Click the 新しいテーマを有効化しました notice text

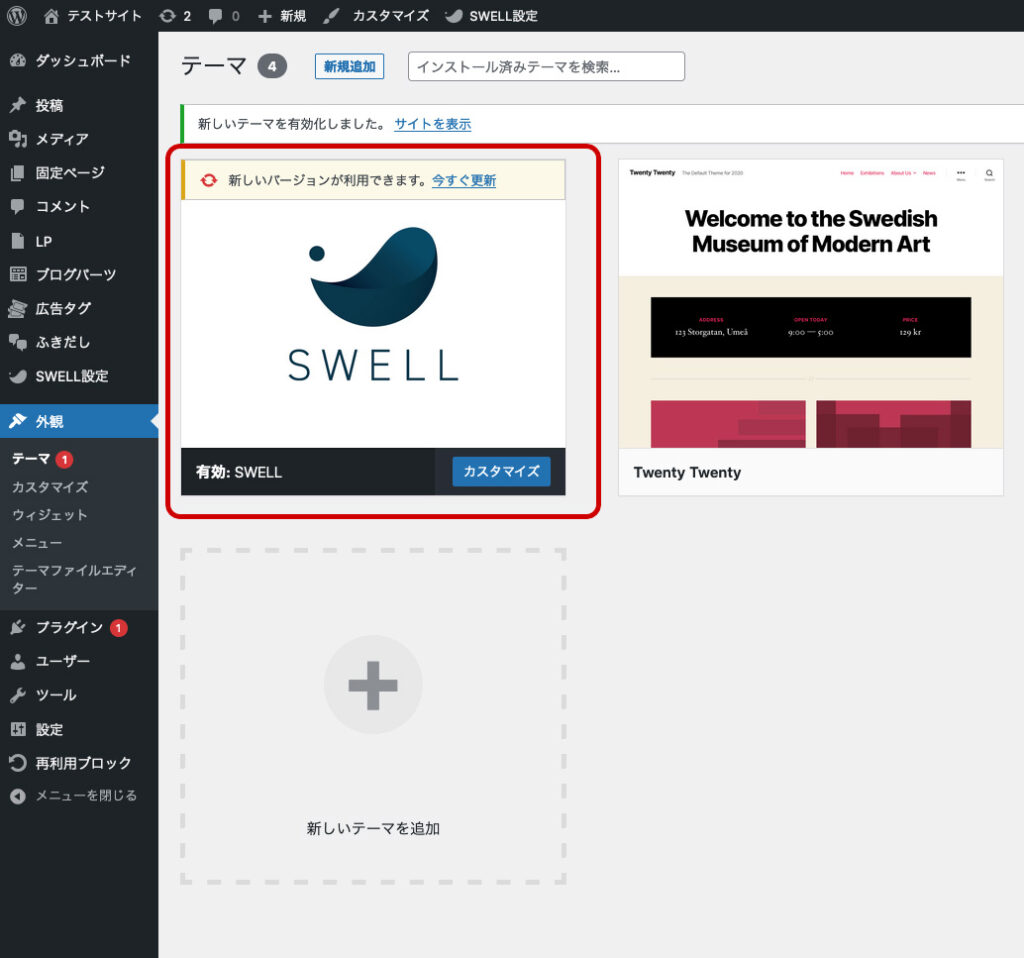click(x=291, y=124)
